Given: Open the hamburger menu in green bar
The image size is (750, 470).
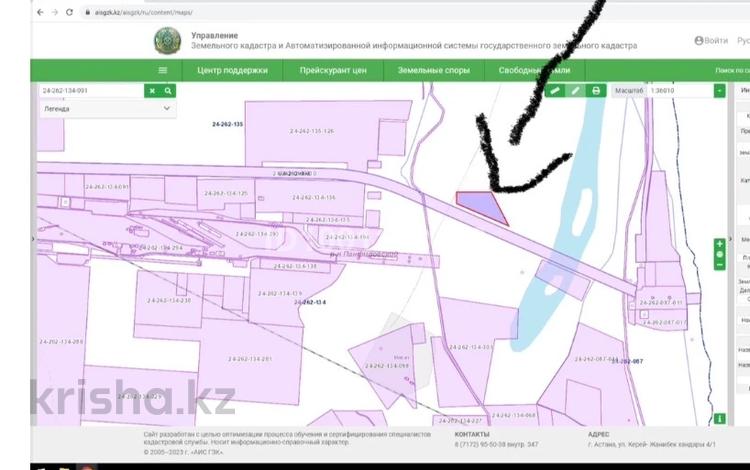Looking at the screenshot, I should 163,71.
